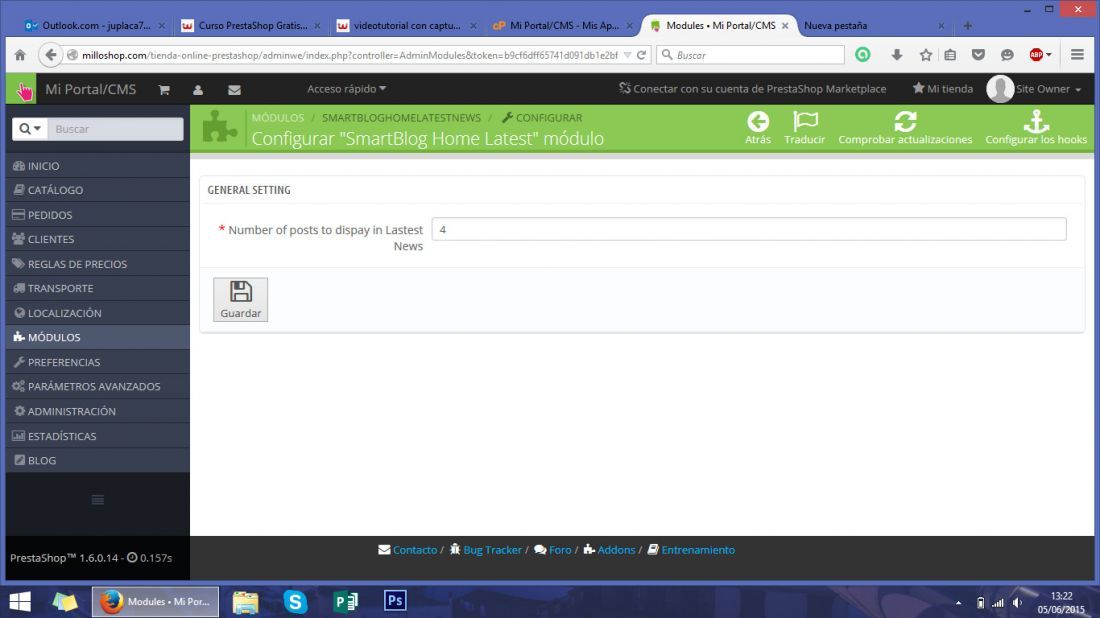Screen dimensions: 1100x618
Task: Switch to Curso PrestaShop Gratis tab
Action: coord(251,25)
